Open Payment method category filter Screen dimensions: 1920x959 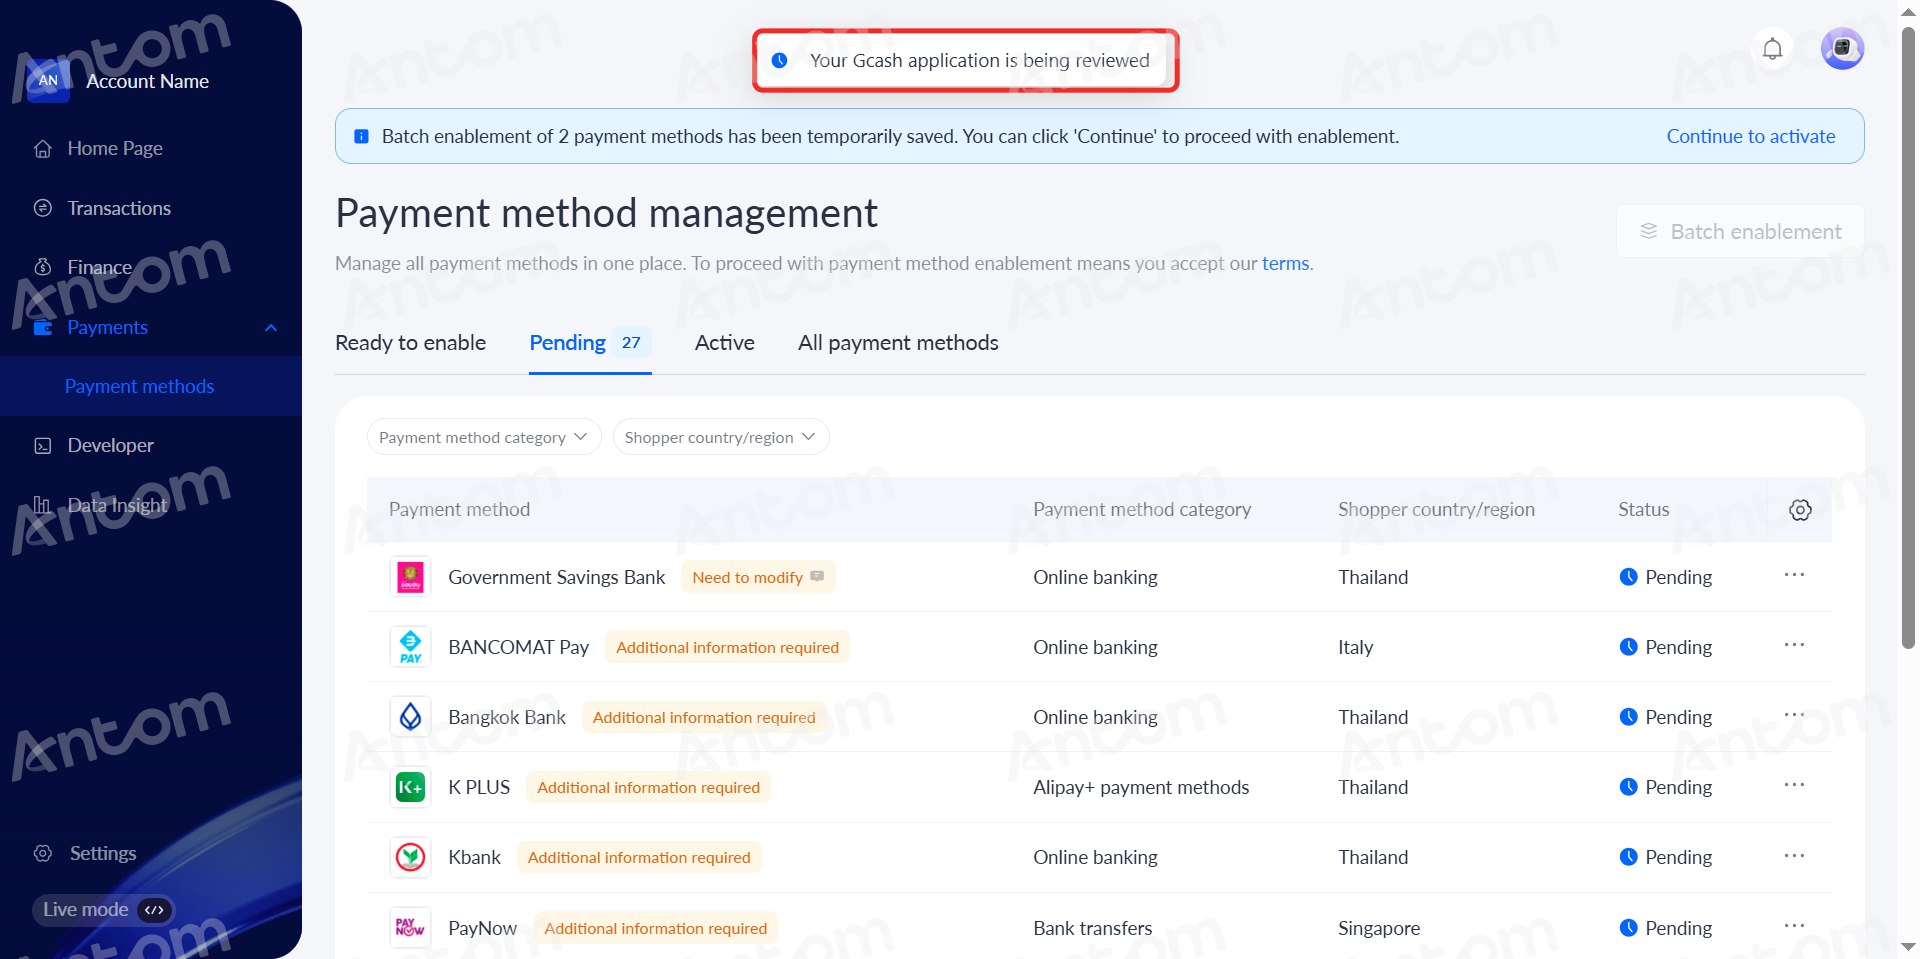pos(484,437)
